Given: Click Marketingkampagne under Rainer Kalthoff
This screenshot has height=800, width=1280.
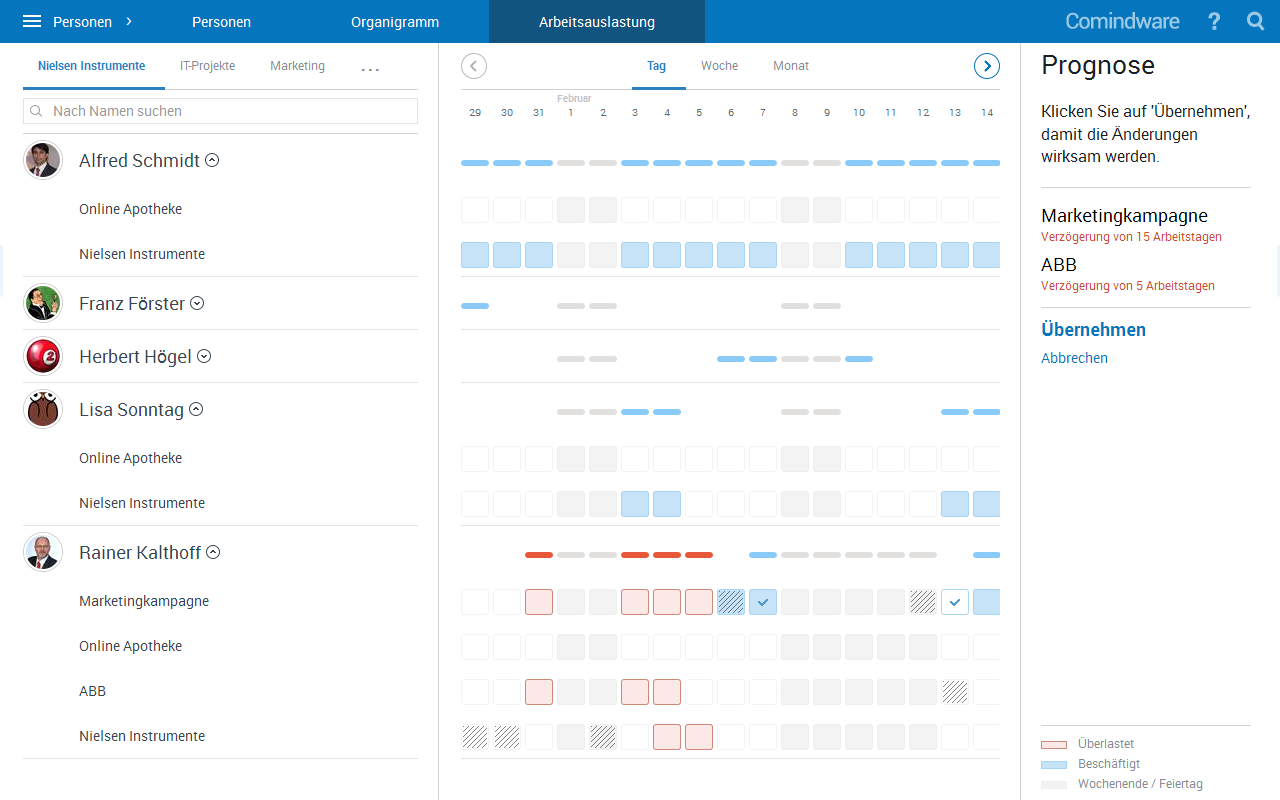Looking at the screenshot, I should click(x=144, y=601).
